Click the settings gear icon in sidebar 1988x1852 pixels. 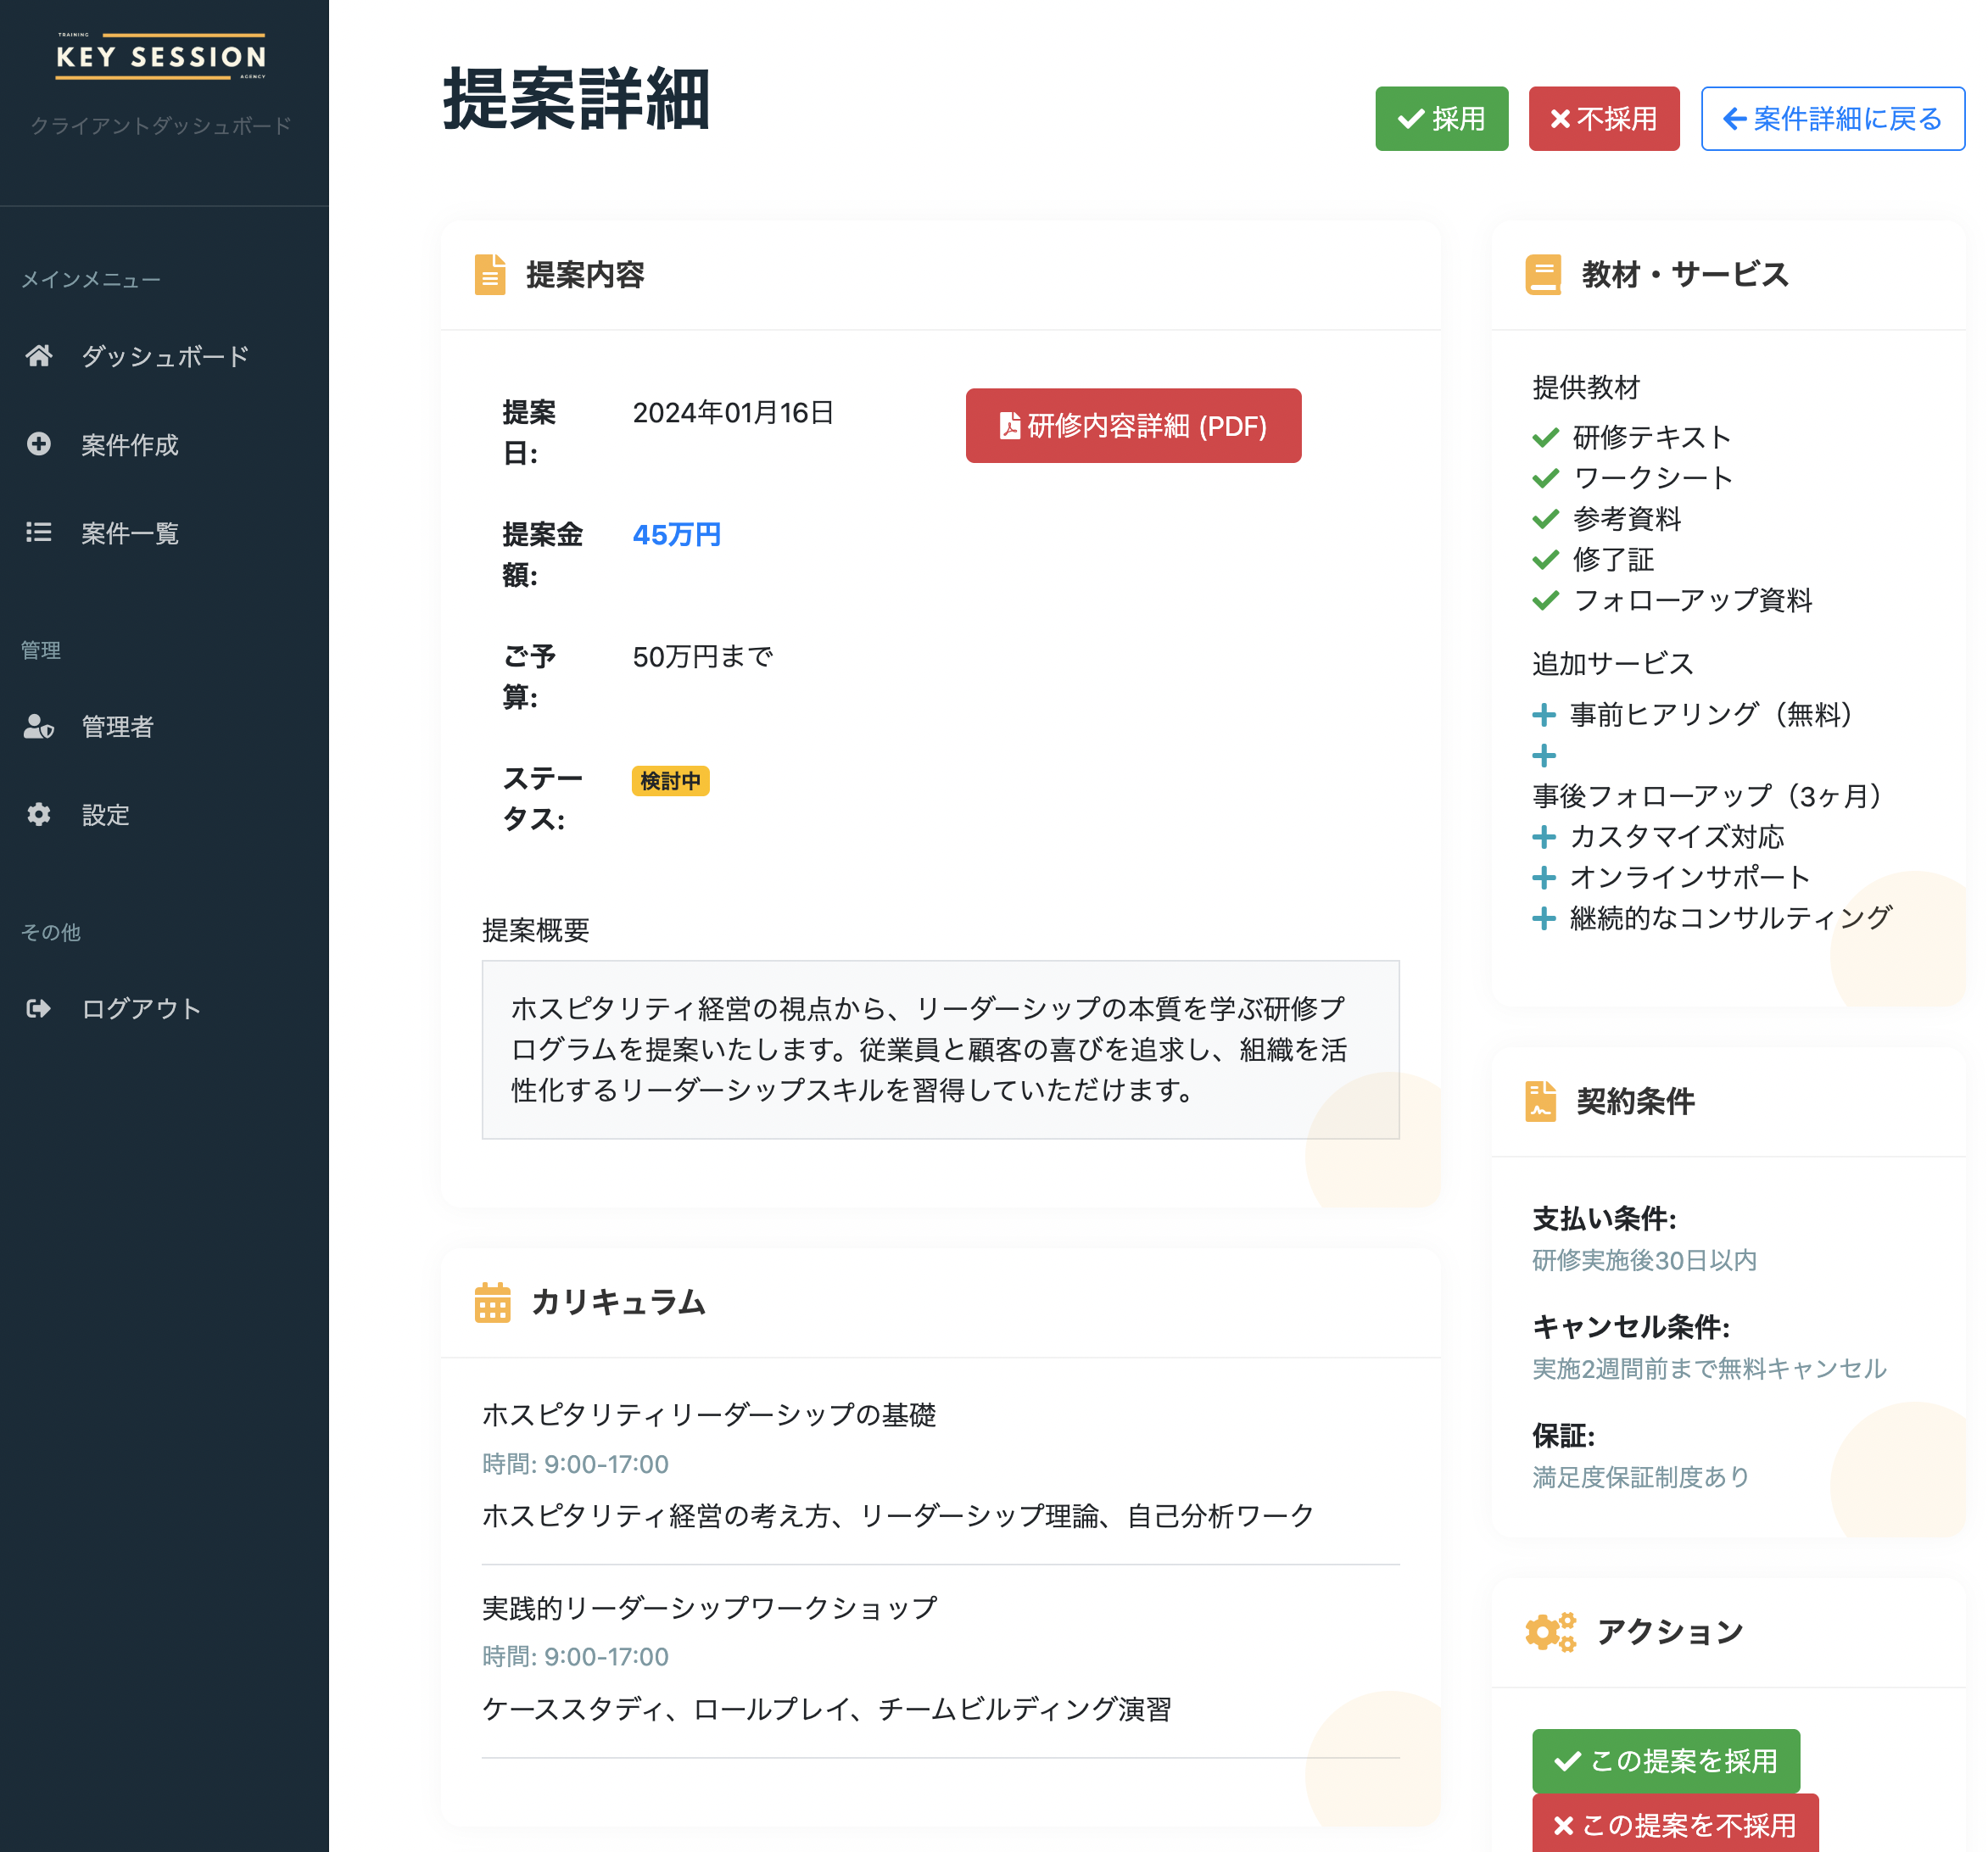[x=39, y=814]
